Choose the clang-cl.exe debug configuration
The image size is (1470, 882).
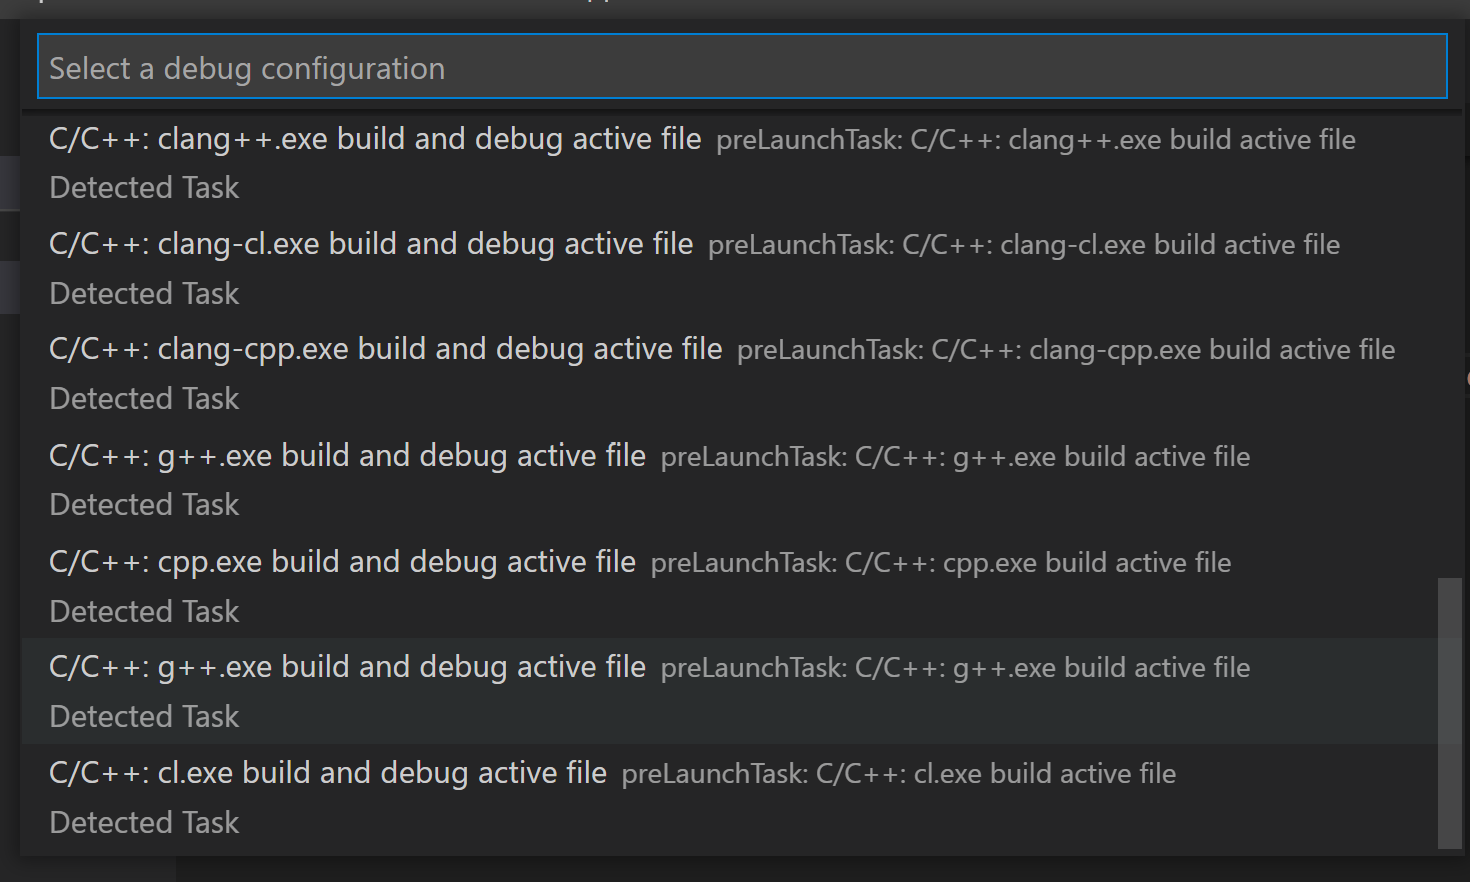pos(371,243)
